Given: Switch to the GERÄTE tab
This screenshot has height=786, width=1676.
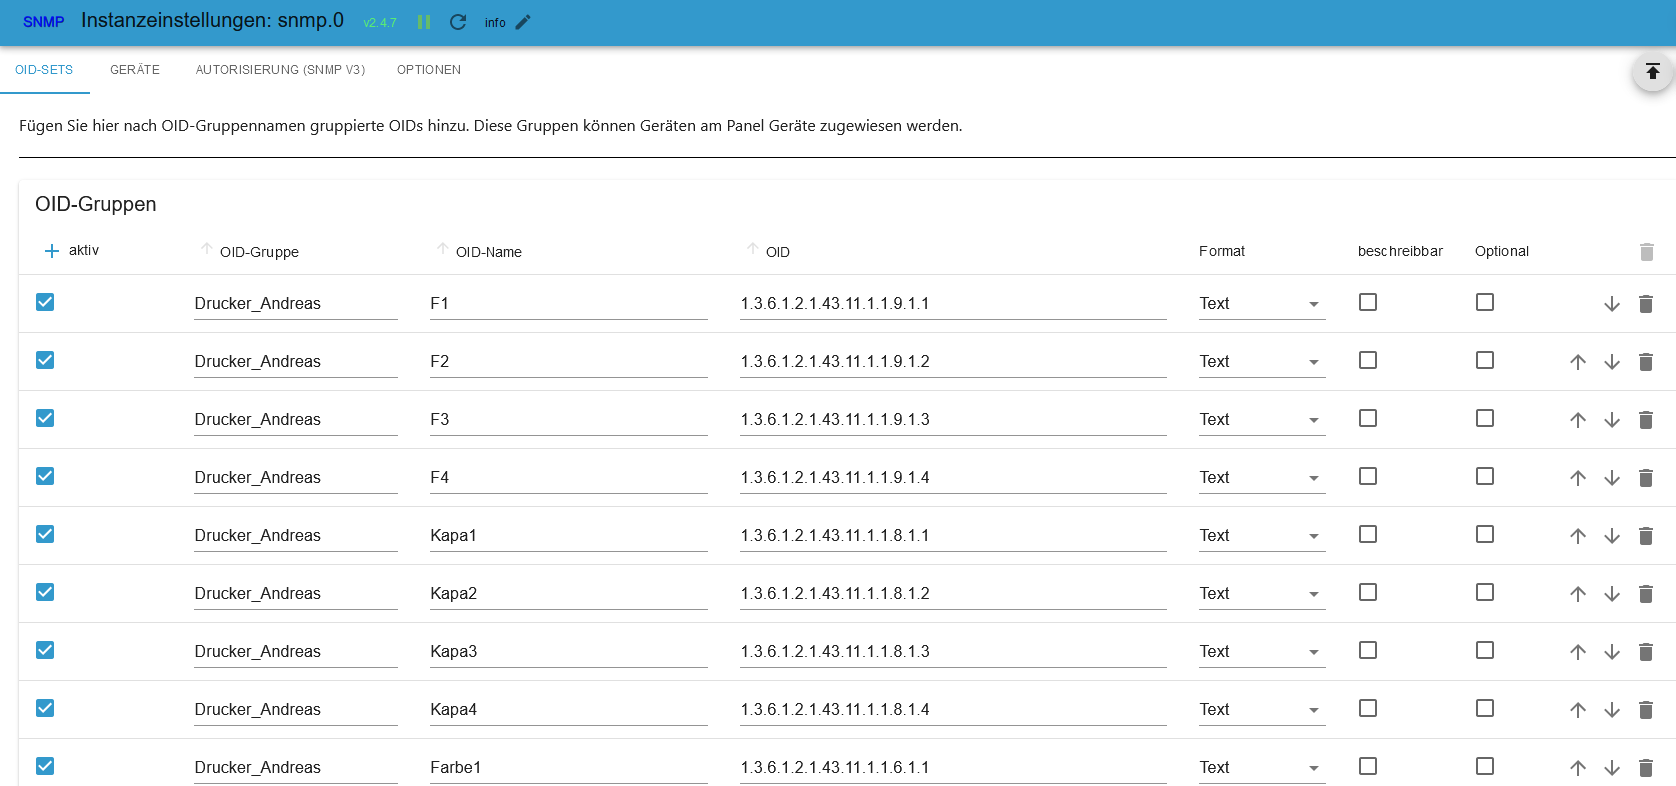Looking at the screenshot, I should pyautogui.click(x=135, y=70).
